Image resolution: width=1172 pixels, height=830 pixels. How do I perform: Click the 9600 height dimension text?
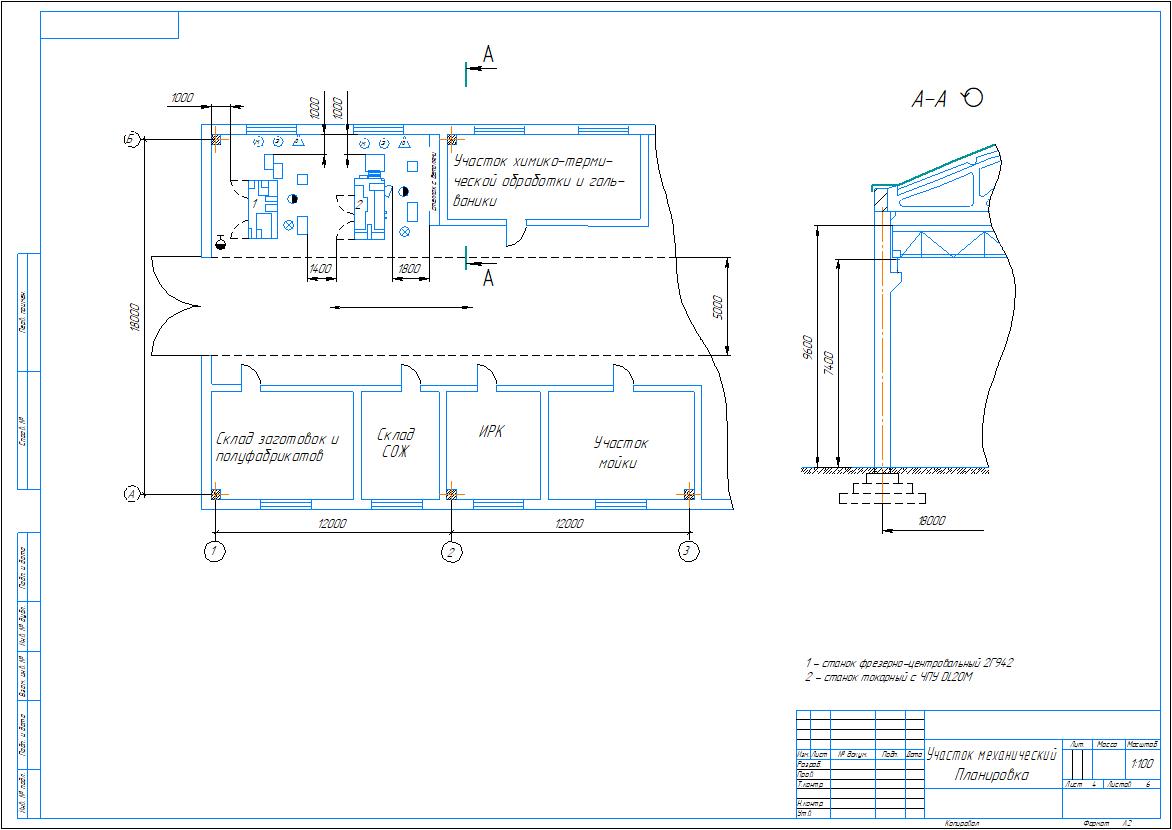coord(807,351)
